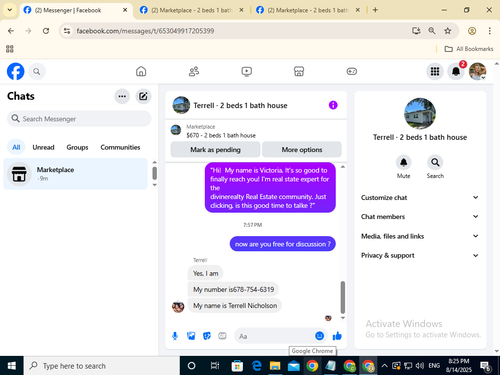
Task: Click the conversation information icon
Action: point(333,105)
